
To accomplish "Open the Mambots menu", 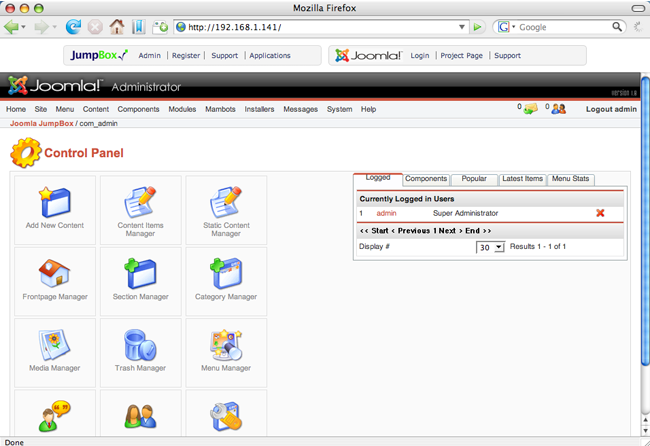I will [220, 109].
